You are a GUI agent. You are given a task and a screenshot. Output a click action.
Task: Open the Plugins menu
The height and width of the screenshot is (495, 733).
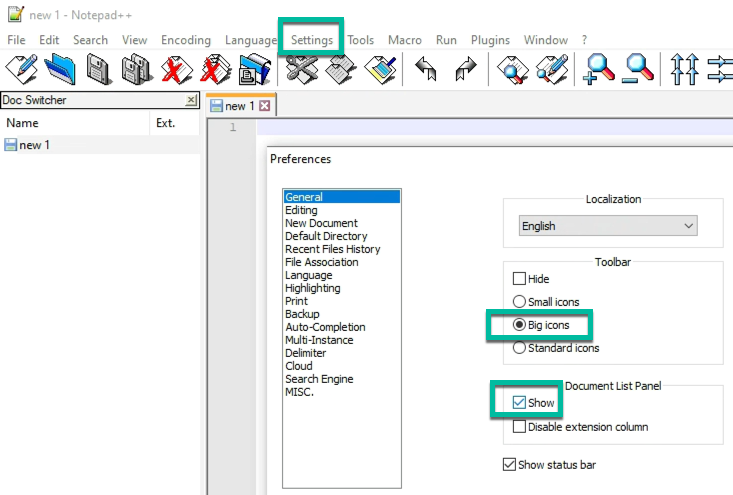click(490, 40)
